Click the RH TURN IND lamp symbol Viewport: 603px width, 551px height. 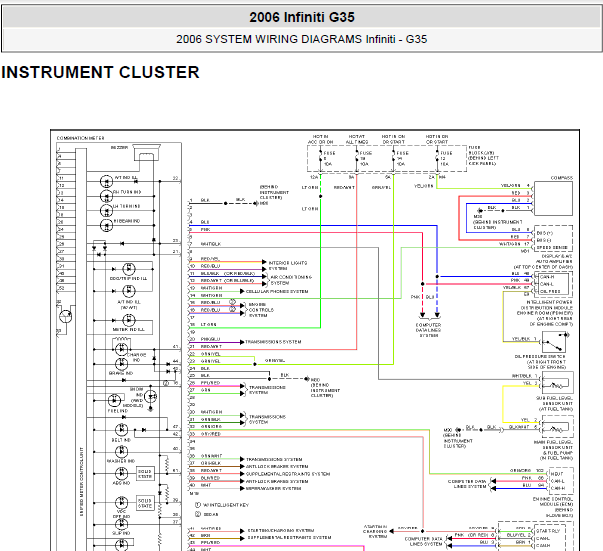(x=106, y=196)
